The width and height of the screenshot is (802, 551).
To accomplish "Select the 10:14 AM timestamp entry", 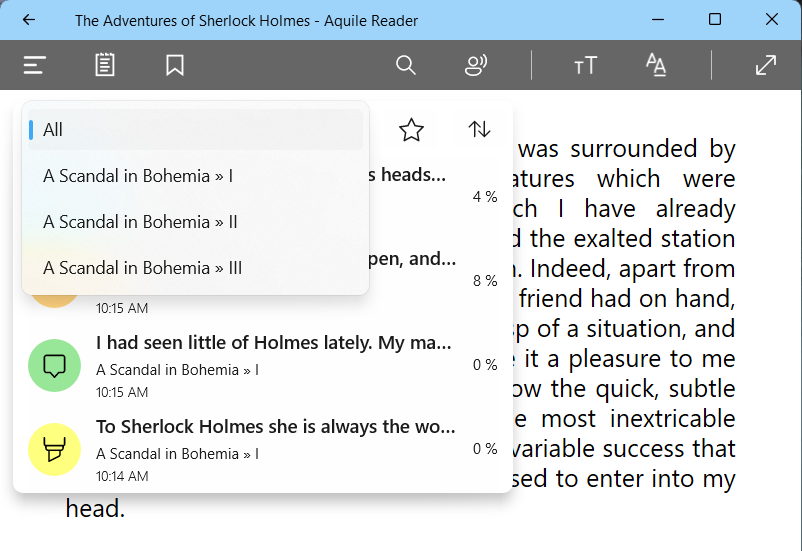I will tap(122, 476).
